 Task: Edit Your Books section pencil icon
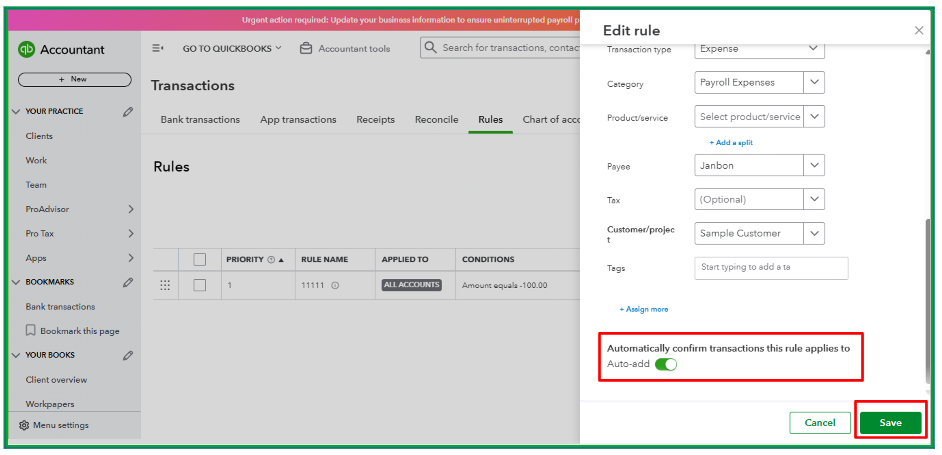[x=127, y=355]
